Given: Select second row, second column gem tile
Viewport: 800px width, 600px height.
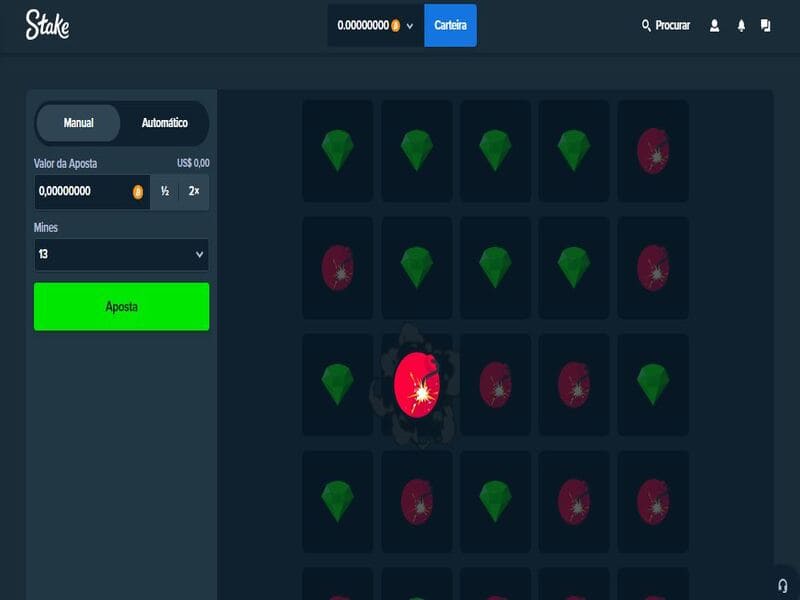Looking at the screenshot, I should (417, 268).
